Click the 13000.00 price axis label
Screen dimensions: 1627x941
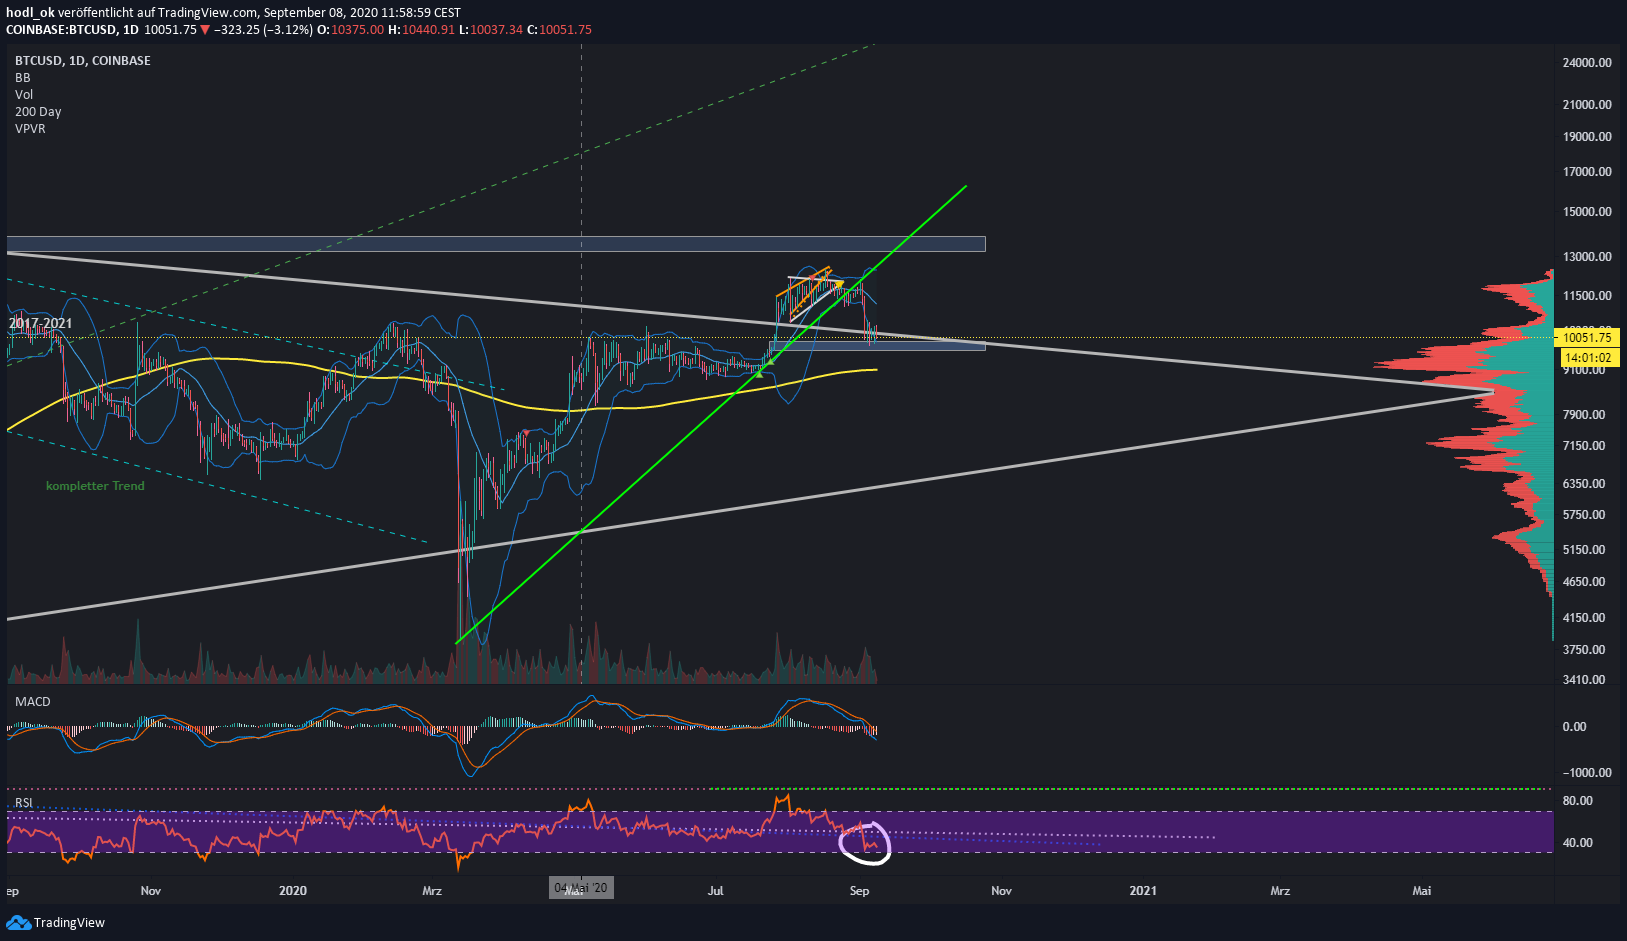coord(1587,257)
